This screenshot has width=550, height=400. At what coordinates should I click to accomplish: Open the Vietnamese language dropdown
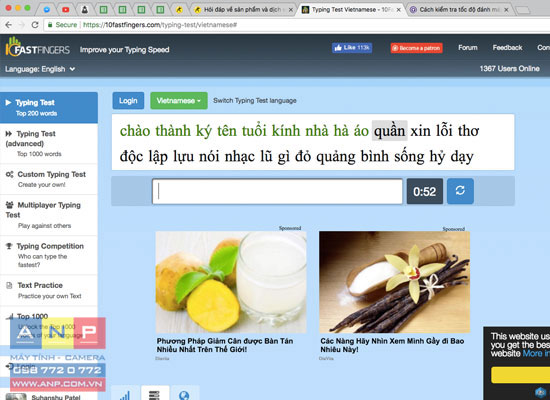coord(179,101)
